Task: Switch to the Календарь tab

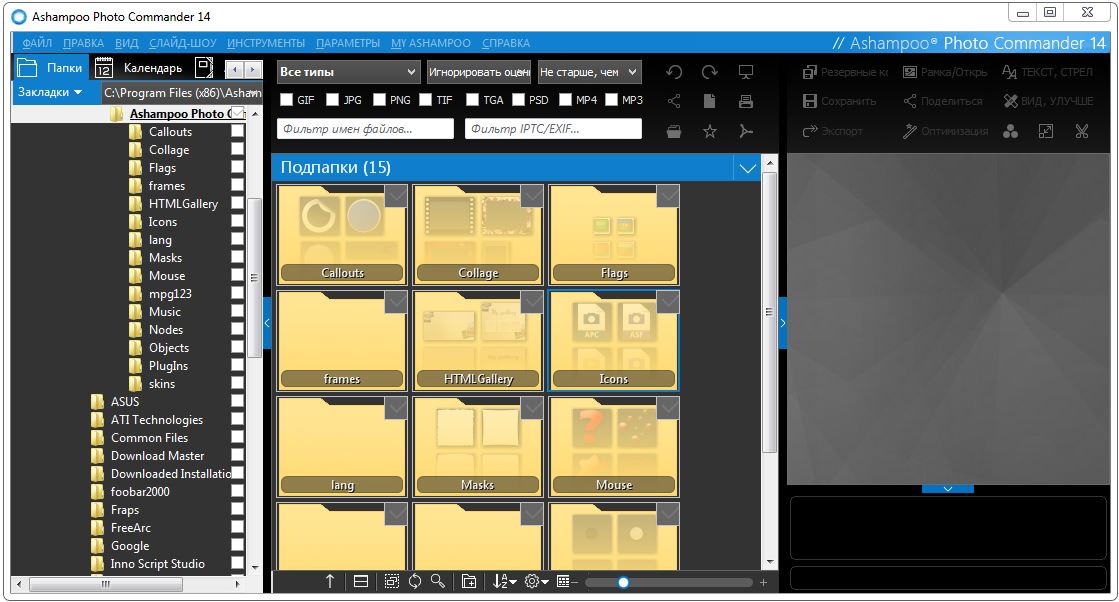Action: pyautogui.click(x=139, y=68)
